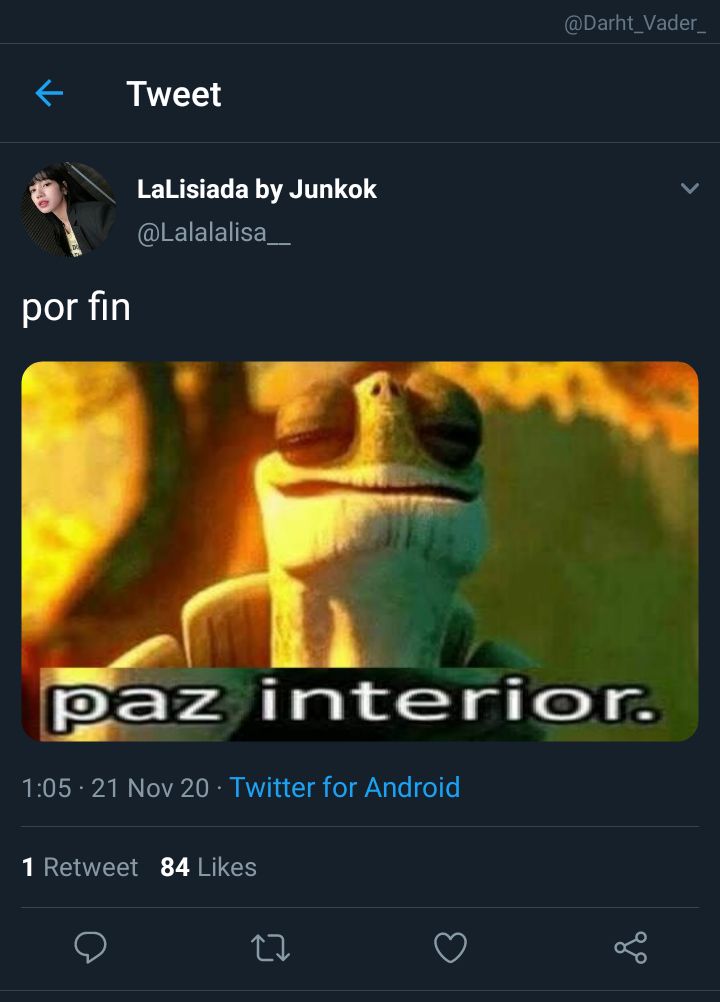Tap the back arrow icon
This screenshot has width=720, height=1002.
coord(49,93)
